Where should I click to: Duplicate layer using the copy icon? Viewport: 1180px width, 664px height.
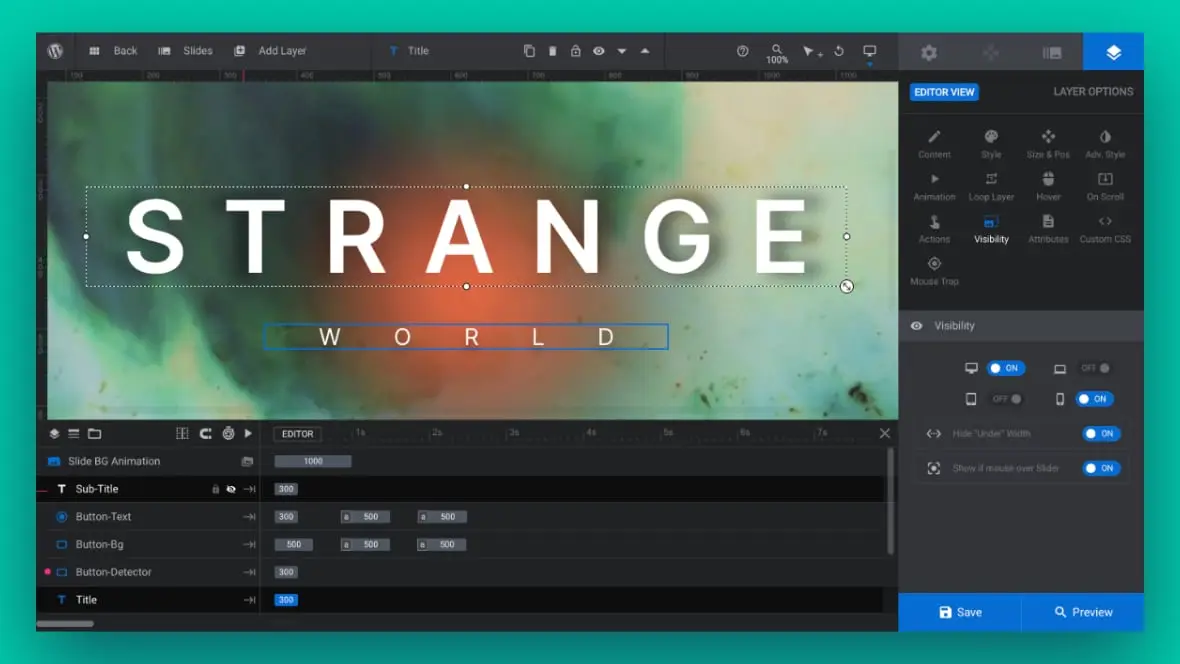click(x=529, y=51)
